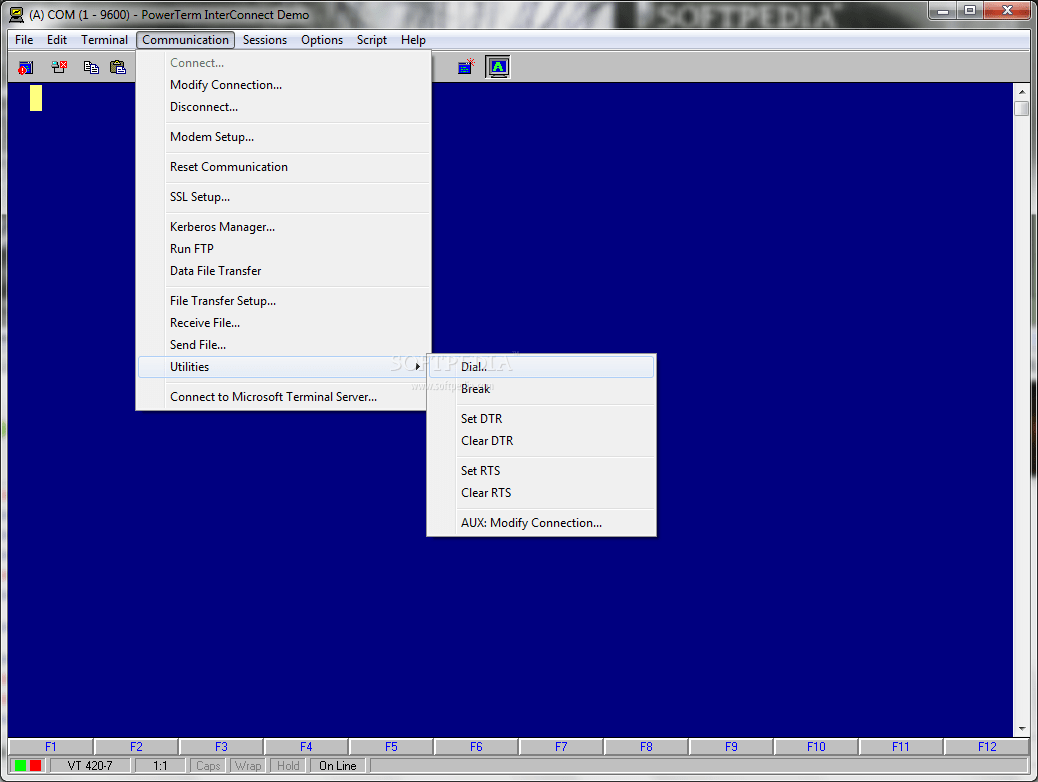This screenshot has height=782, width=1038.
Task: Click the F7 soft key button
Action: click(x=561, y=747)
